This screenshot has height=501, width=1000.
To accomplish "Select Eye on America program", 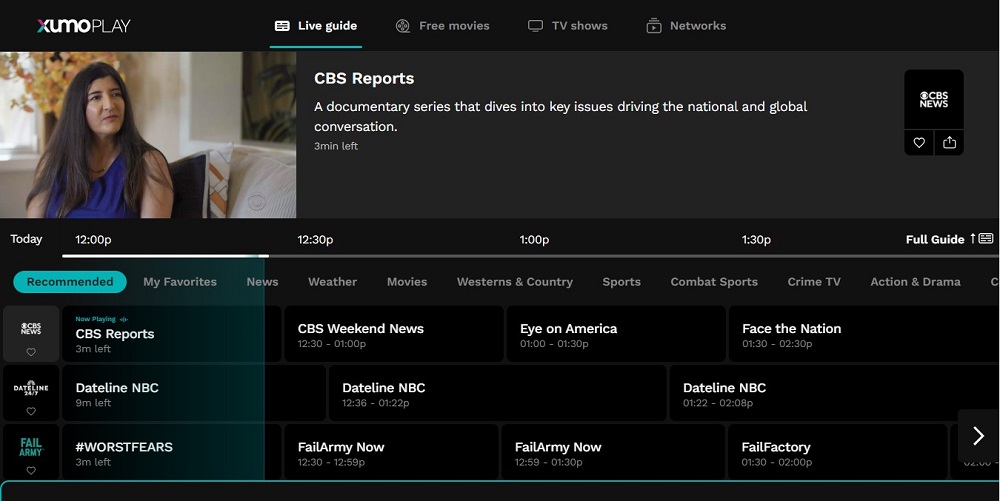I will (616, 334).
